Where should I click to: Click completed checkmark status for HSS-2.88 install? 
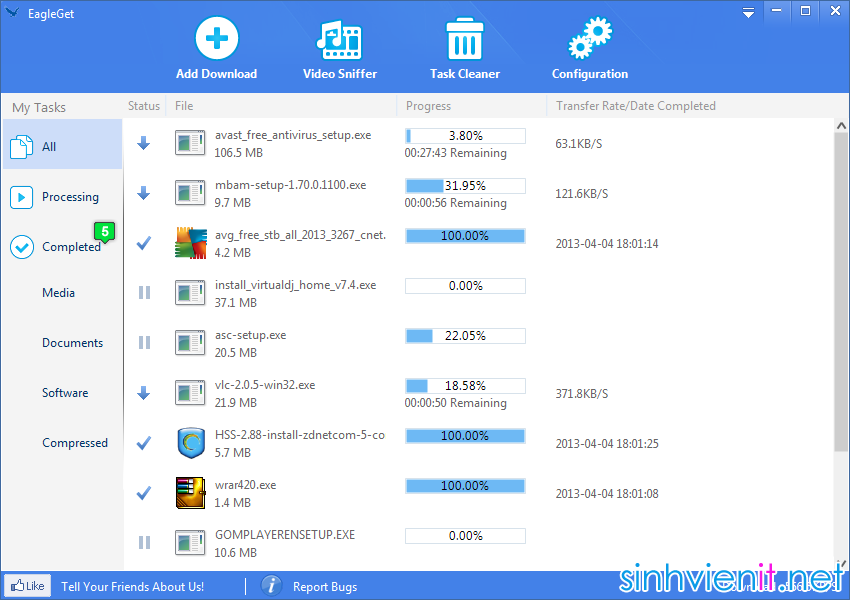[144, 443]
